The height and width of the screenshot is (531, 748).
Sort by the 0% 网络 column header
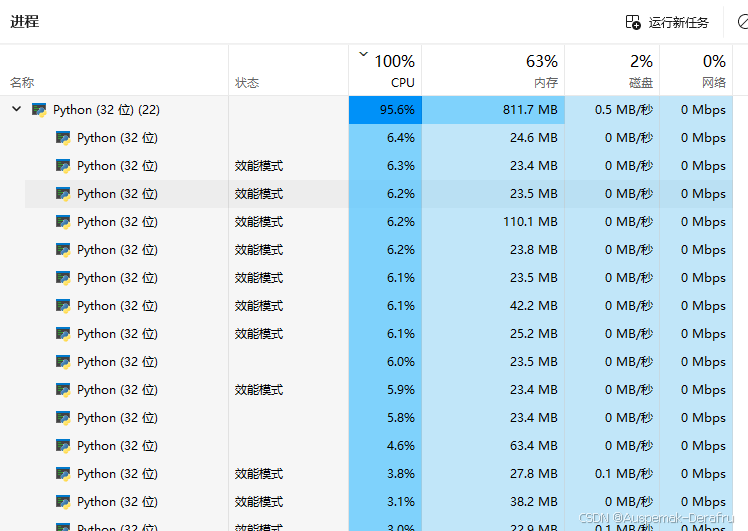click(696, 71)
